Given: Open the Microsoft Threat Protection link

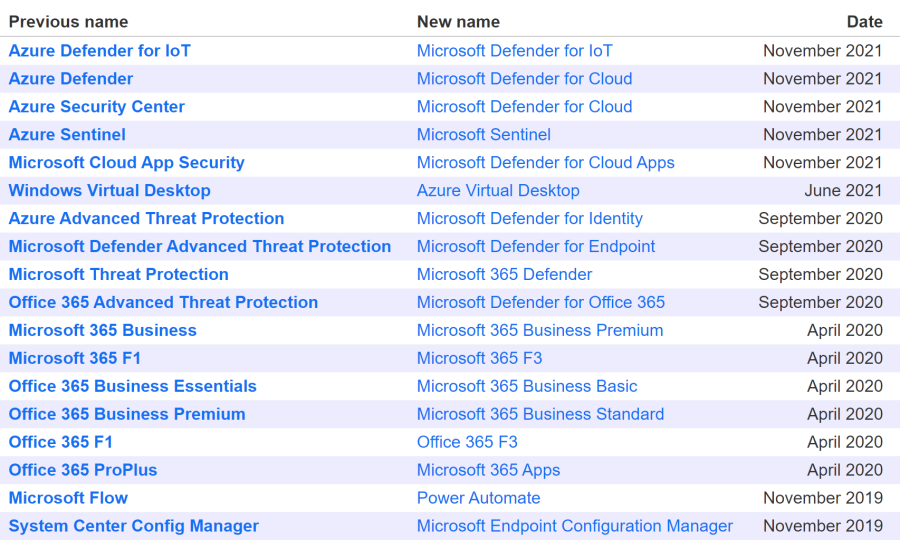Looking at the screenshot, I should pyautogui.click(x=119, y=274).
